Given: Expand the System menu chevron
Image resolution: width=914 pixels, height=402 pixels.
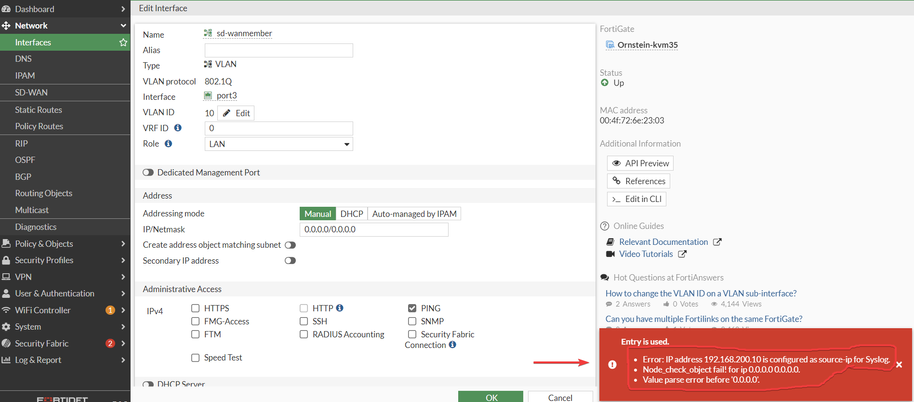Looking at the screenshot, I should 123,327.
